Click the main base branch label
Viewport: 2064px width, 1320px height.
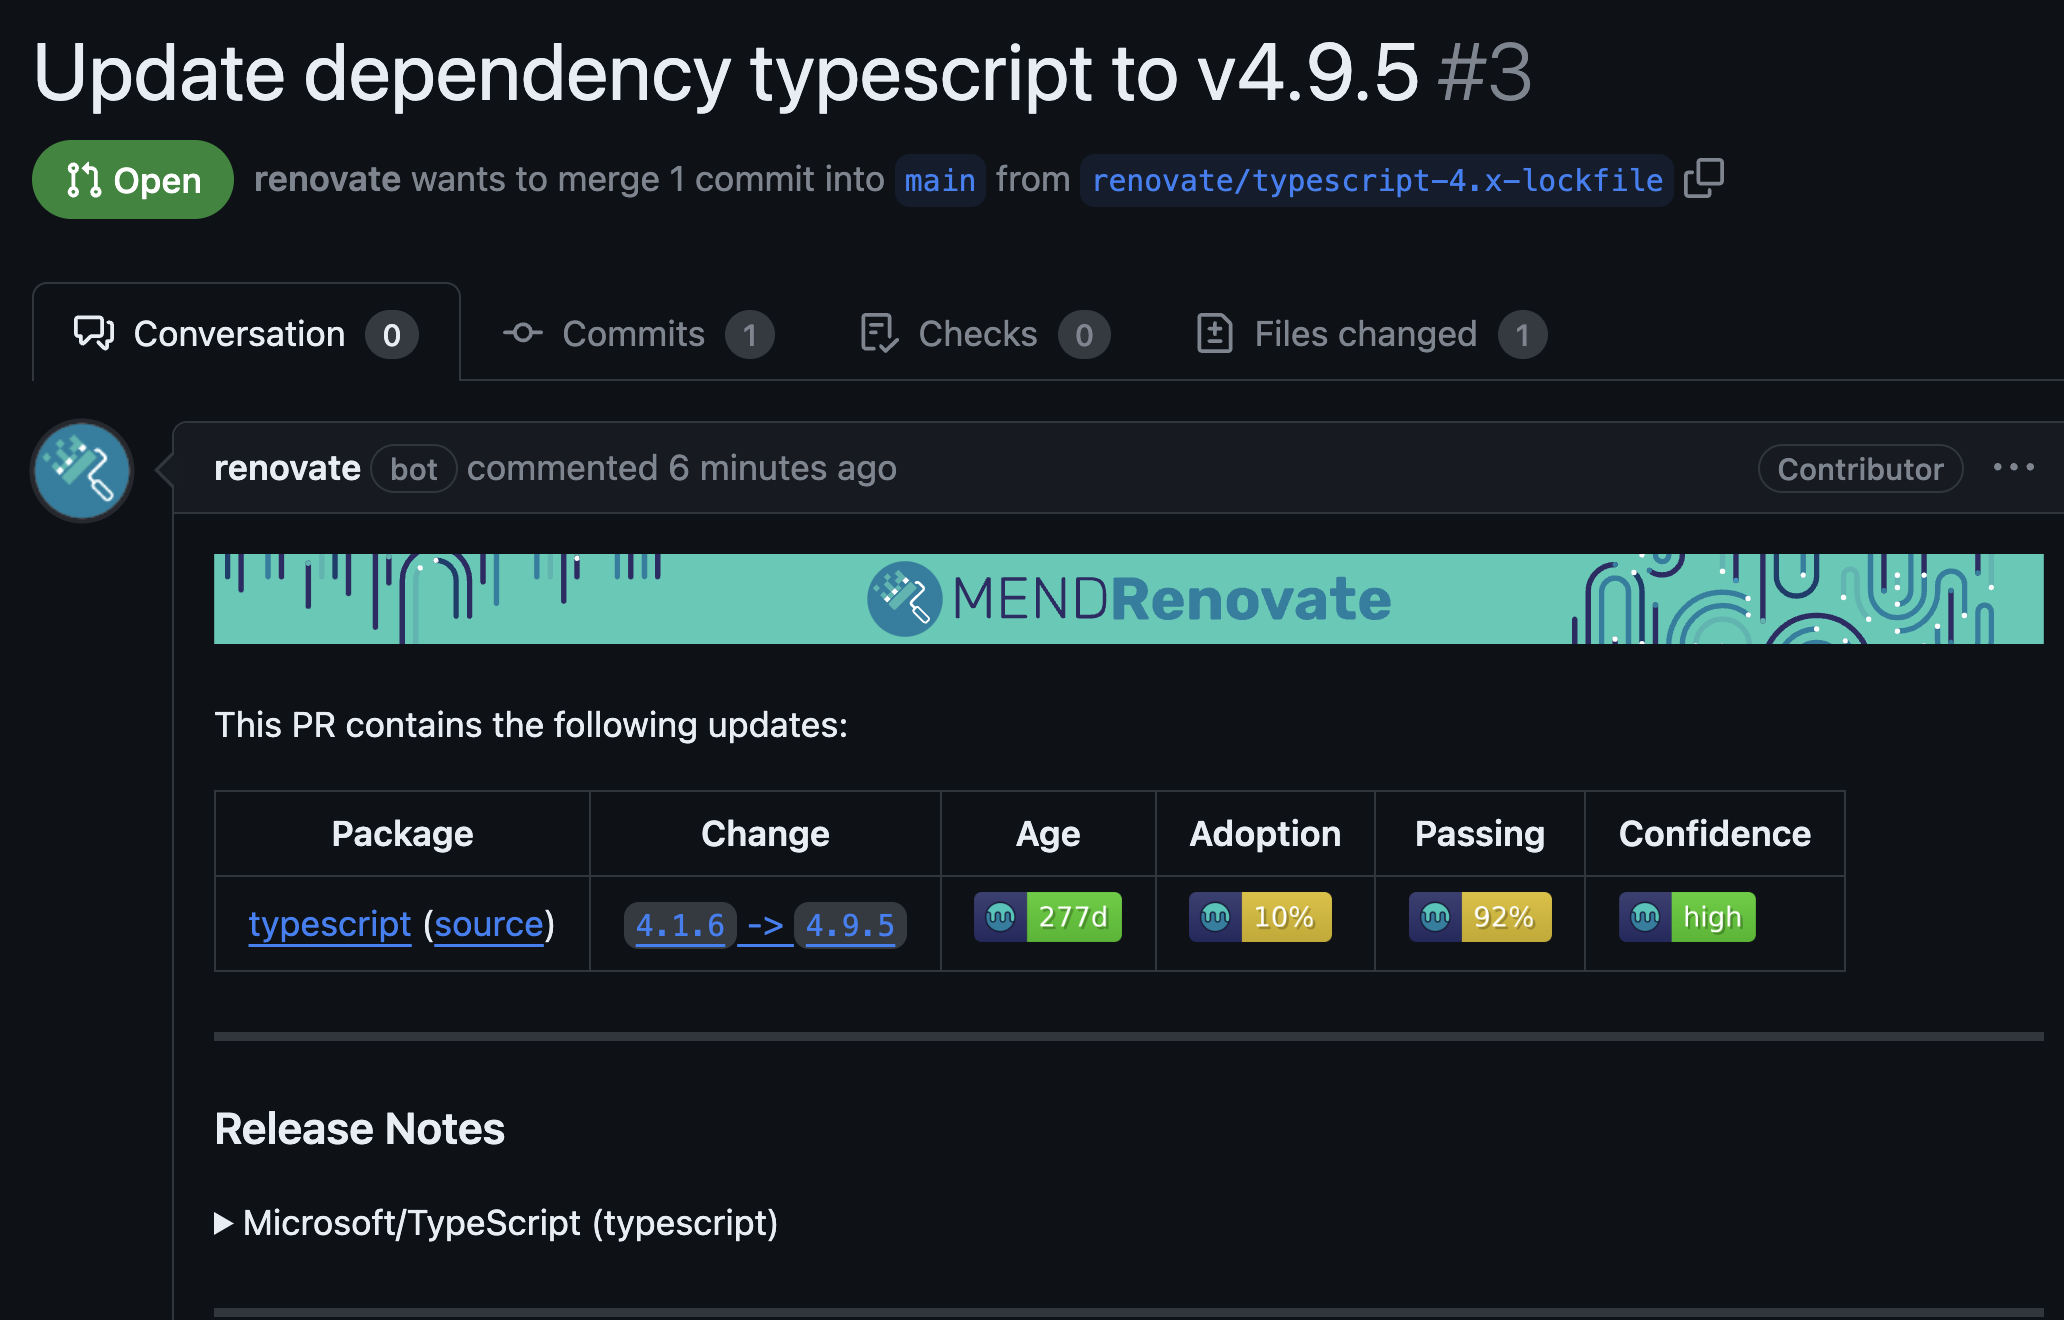[939, 181]
